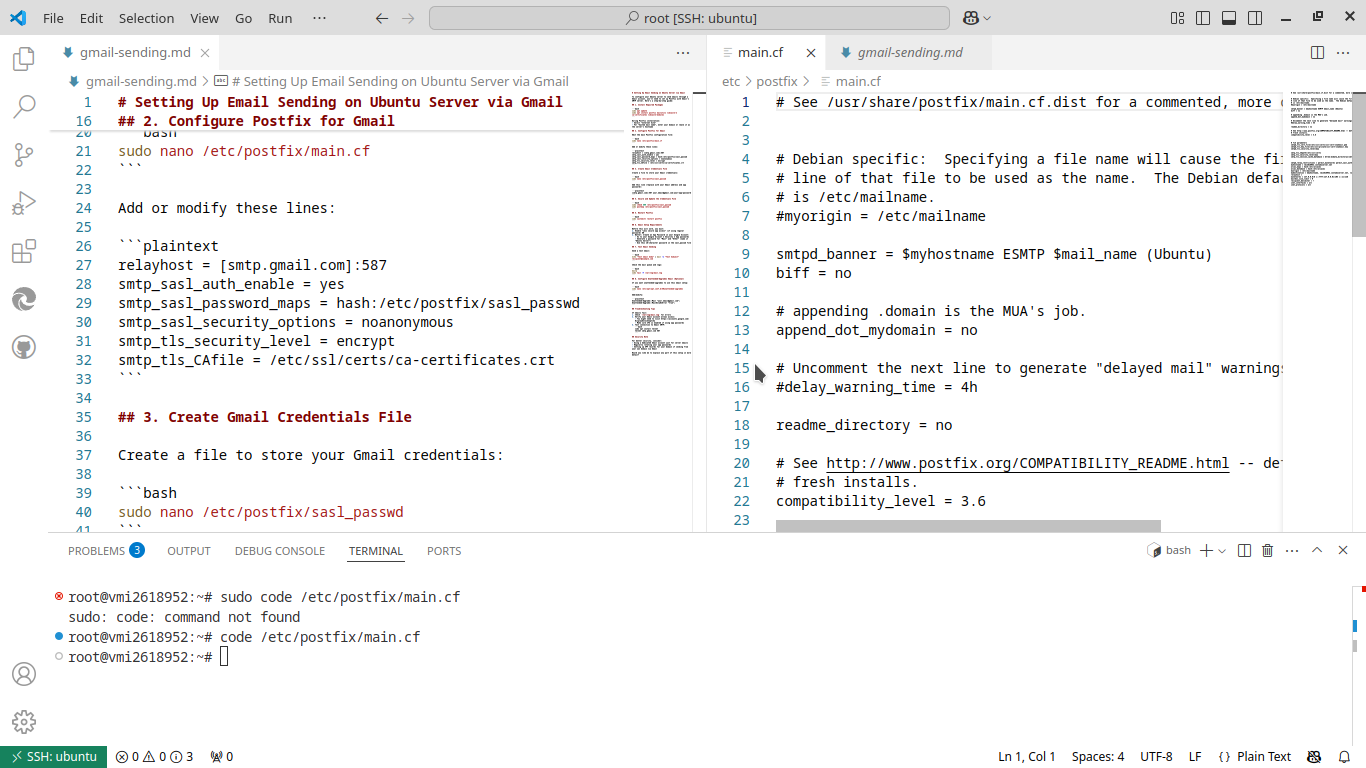This screenshot has height=768, width=1366.
Task: Close the main.cf editor tab
Action: point(811,53)
